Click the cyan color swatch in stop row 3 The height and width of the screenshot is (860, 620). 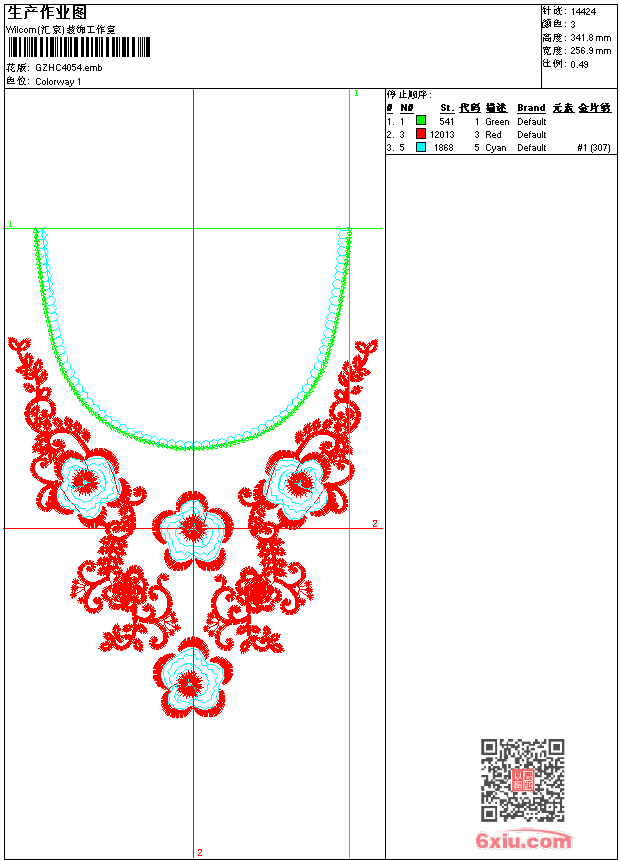(421, 147)
